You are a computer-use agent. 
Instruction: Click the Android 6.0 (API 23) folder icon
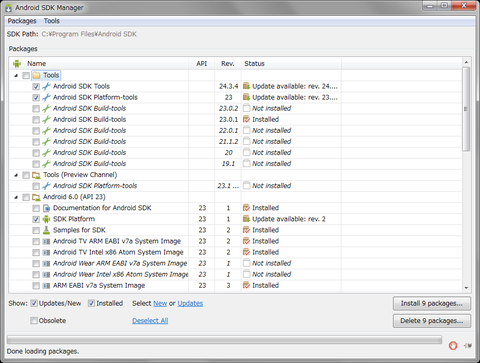point(36,197)
